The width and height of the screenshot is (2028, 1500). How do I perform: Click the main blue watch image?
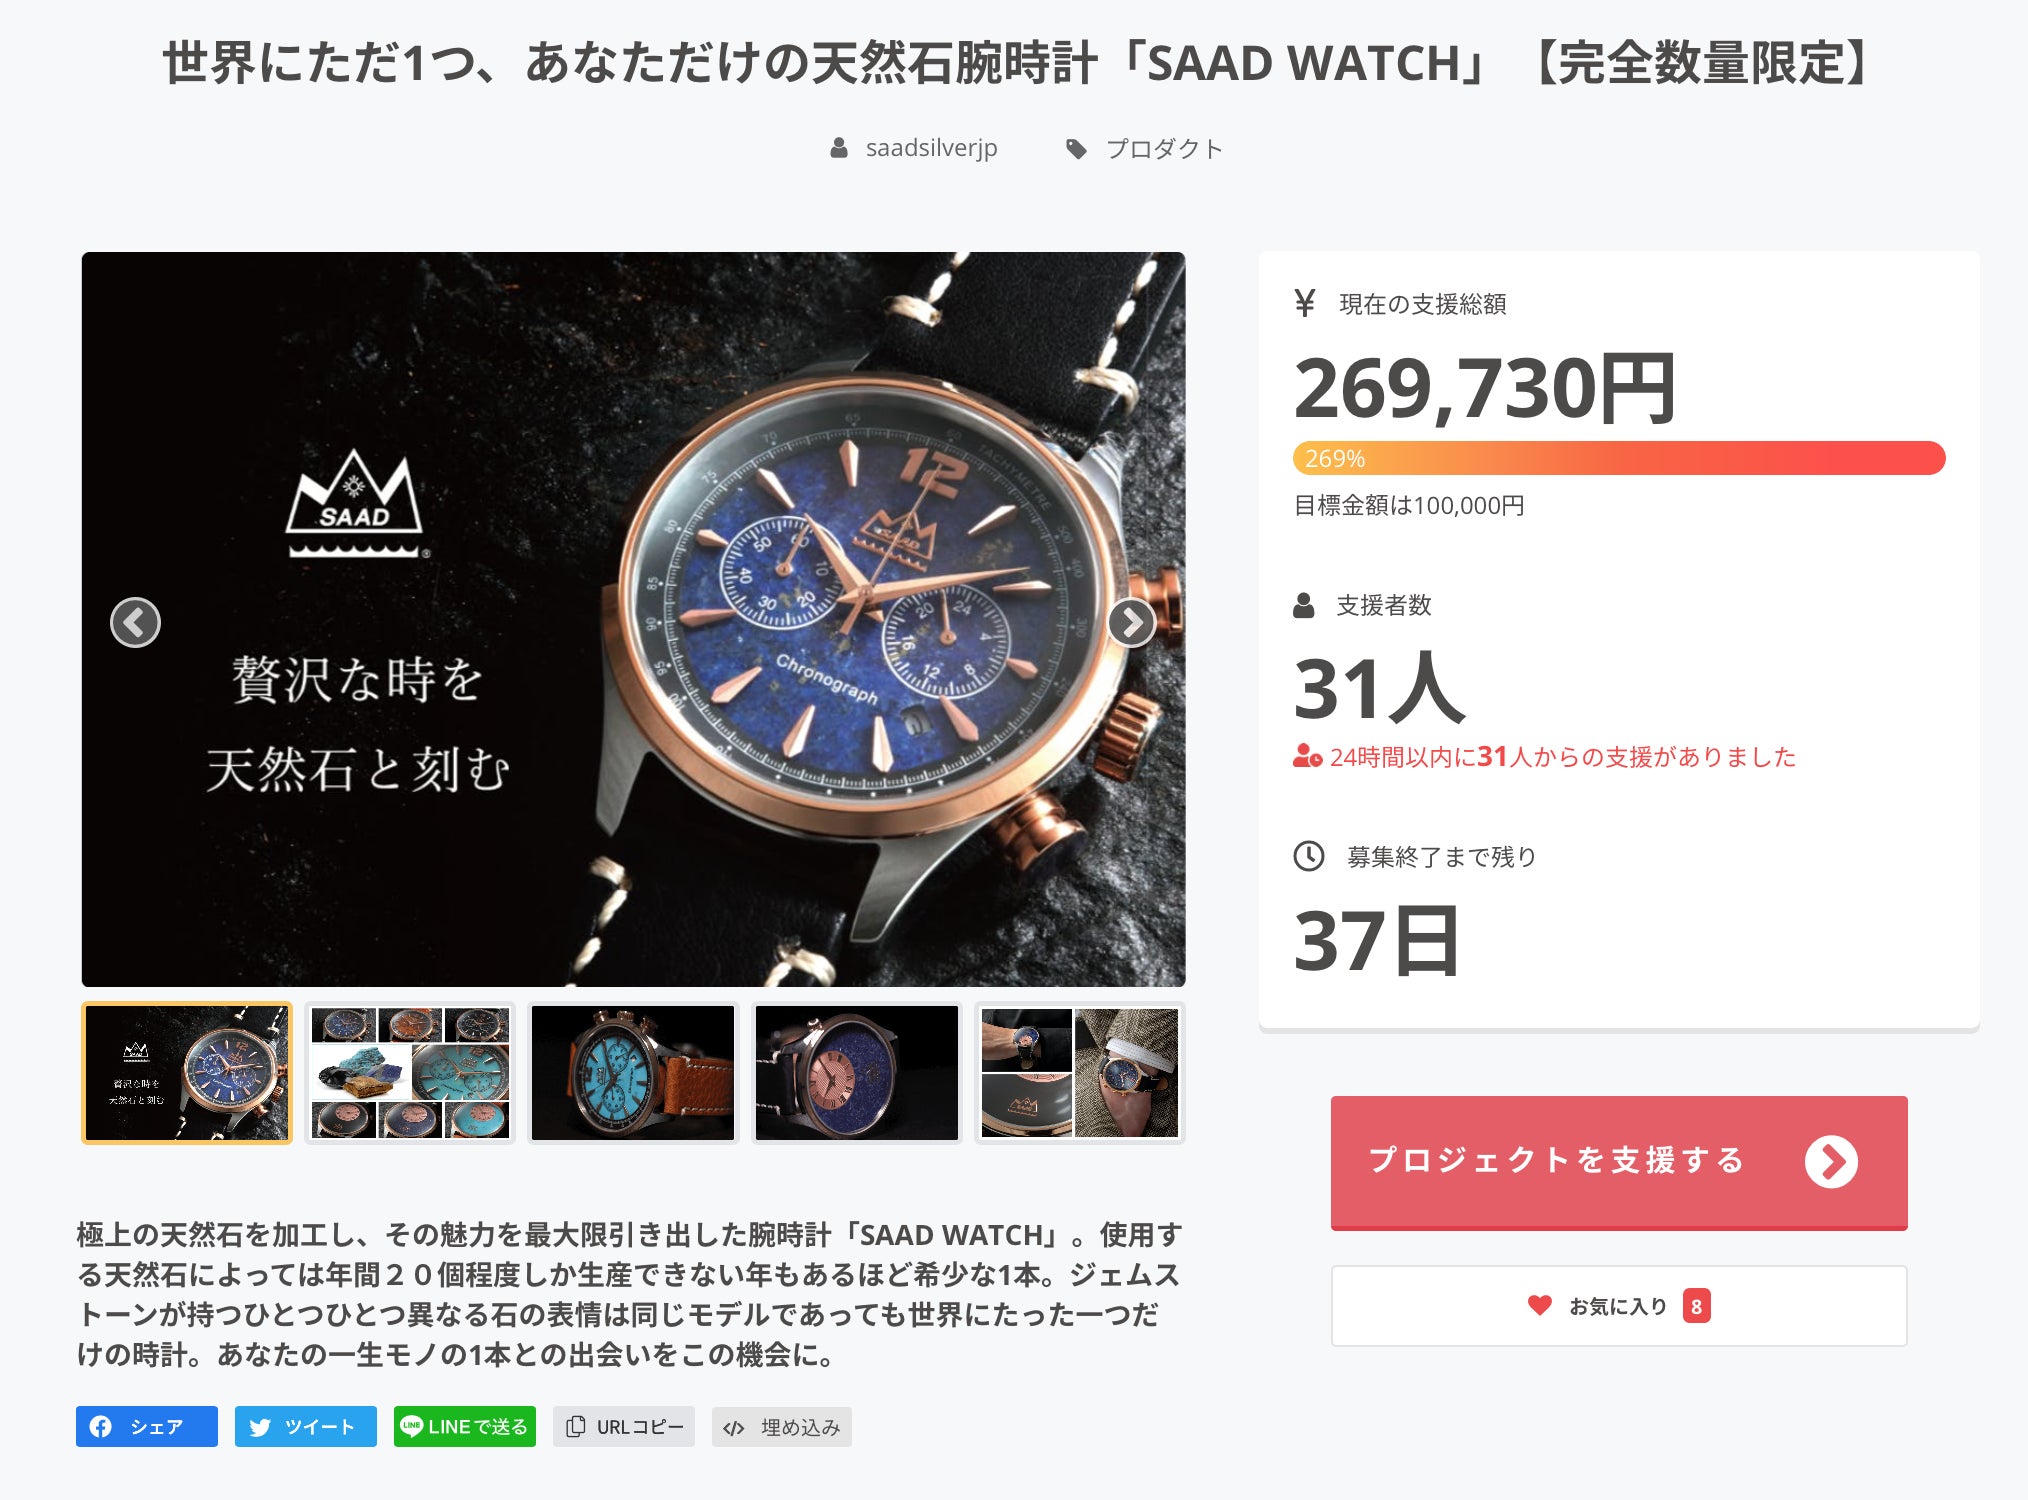pyautogui.click(x=633, y=619)
